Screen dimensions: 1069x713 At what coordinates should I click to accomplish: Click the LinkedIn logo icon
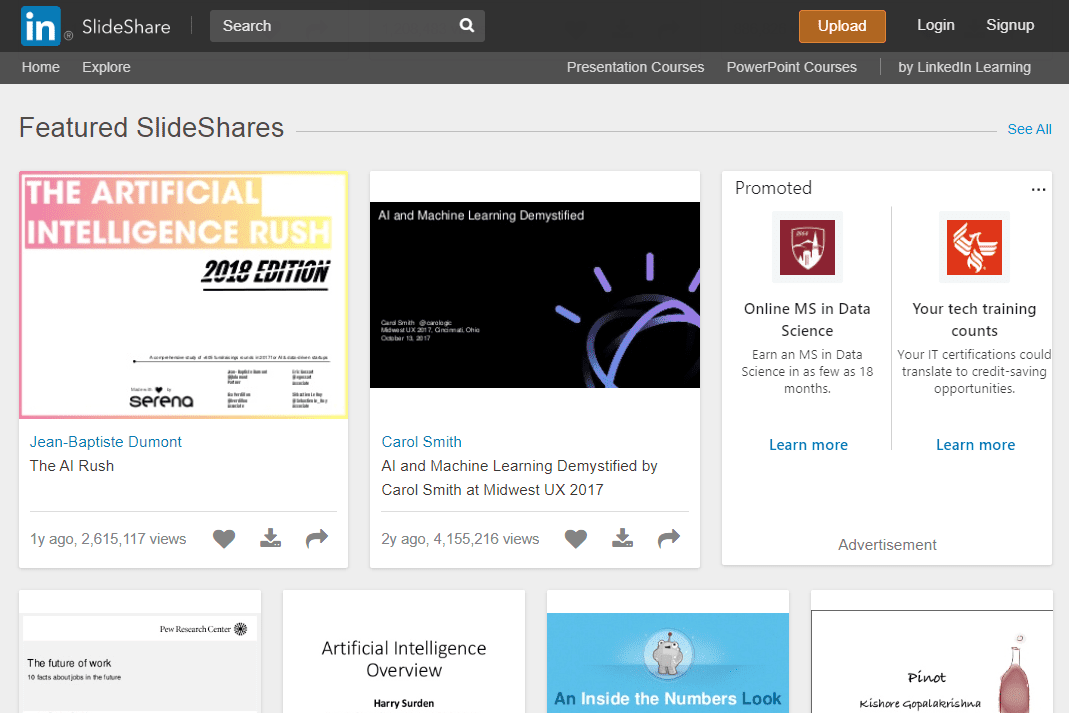click(41, 26)
